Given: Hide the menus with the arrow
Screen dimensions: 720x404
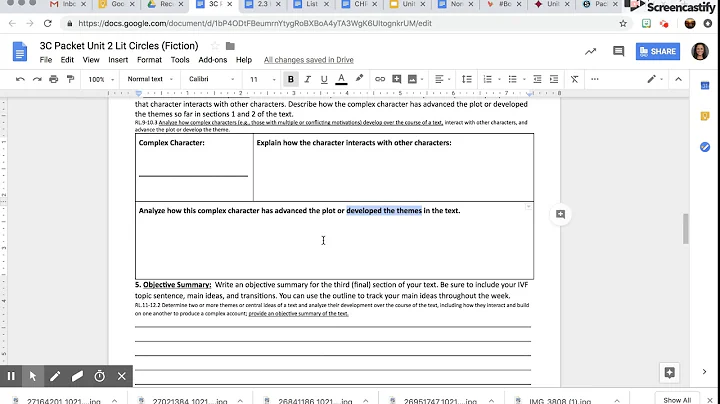Looking at the screenshot, I should point(678,79).
